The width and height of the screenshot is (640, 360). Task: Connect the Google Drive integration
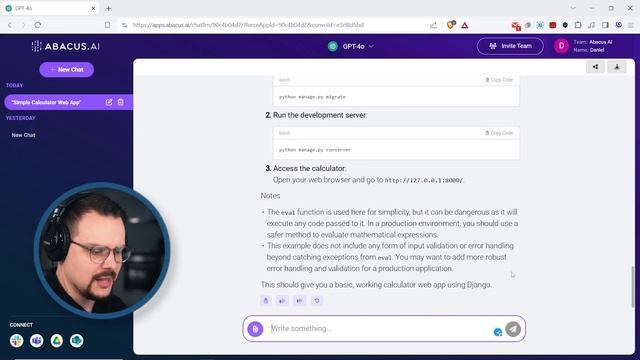click(x=57, y=340)
